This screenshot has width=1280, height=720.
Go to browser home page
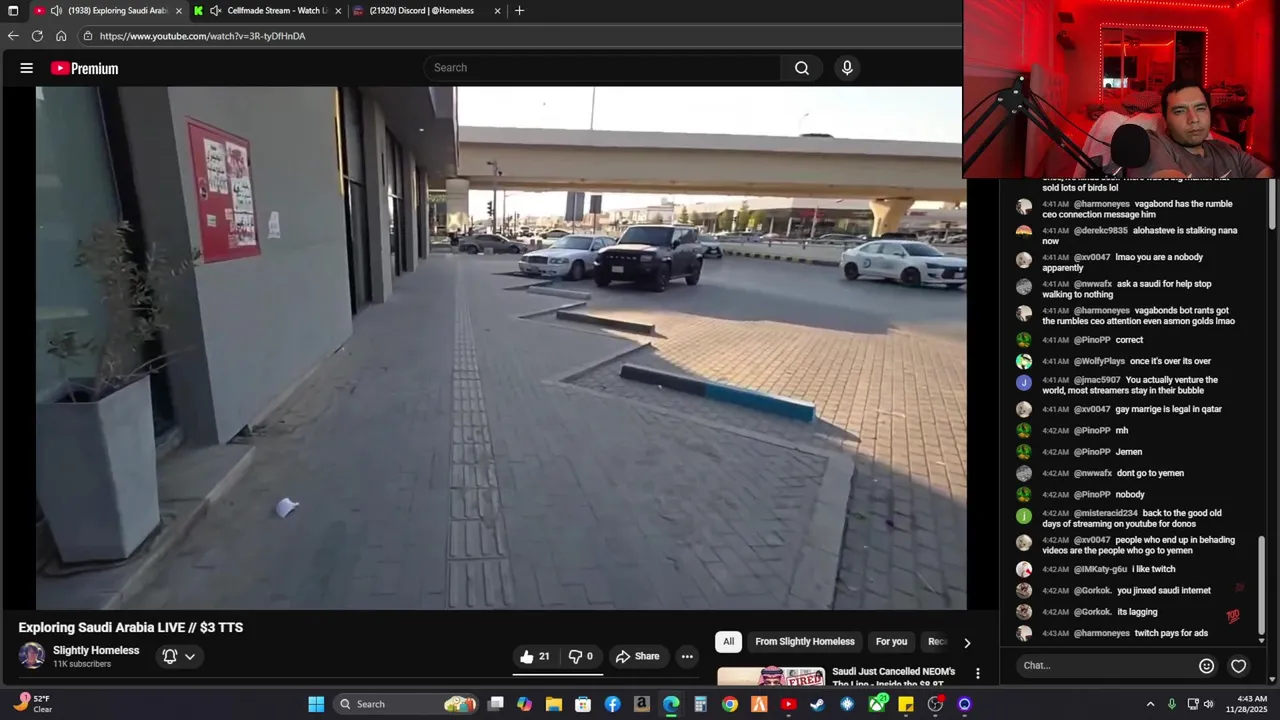61,36
